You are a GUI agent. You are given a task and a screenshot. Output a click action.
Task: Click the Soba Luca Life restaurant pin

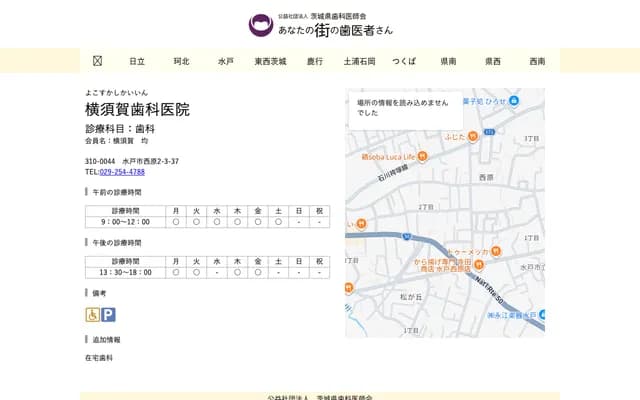(x=423, y=156)
